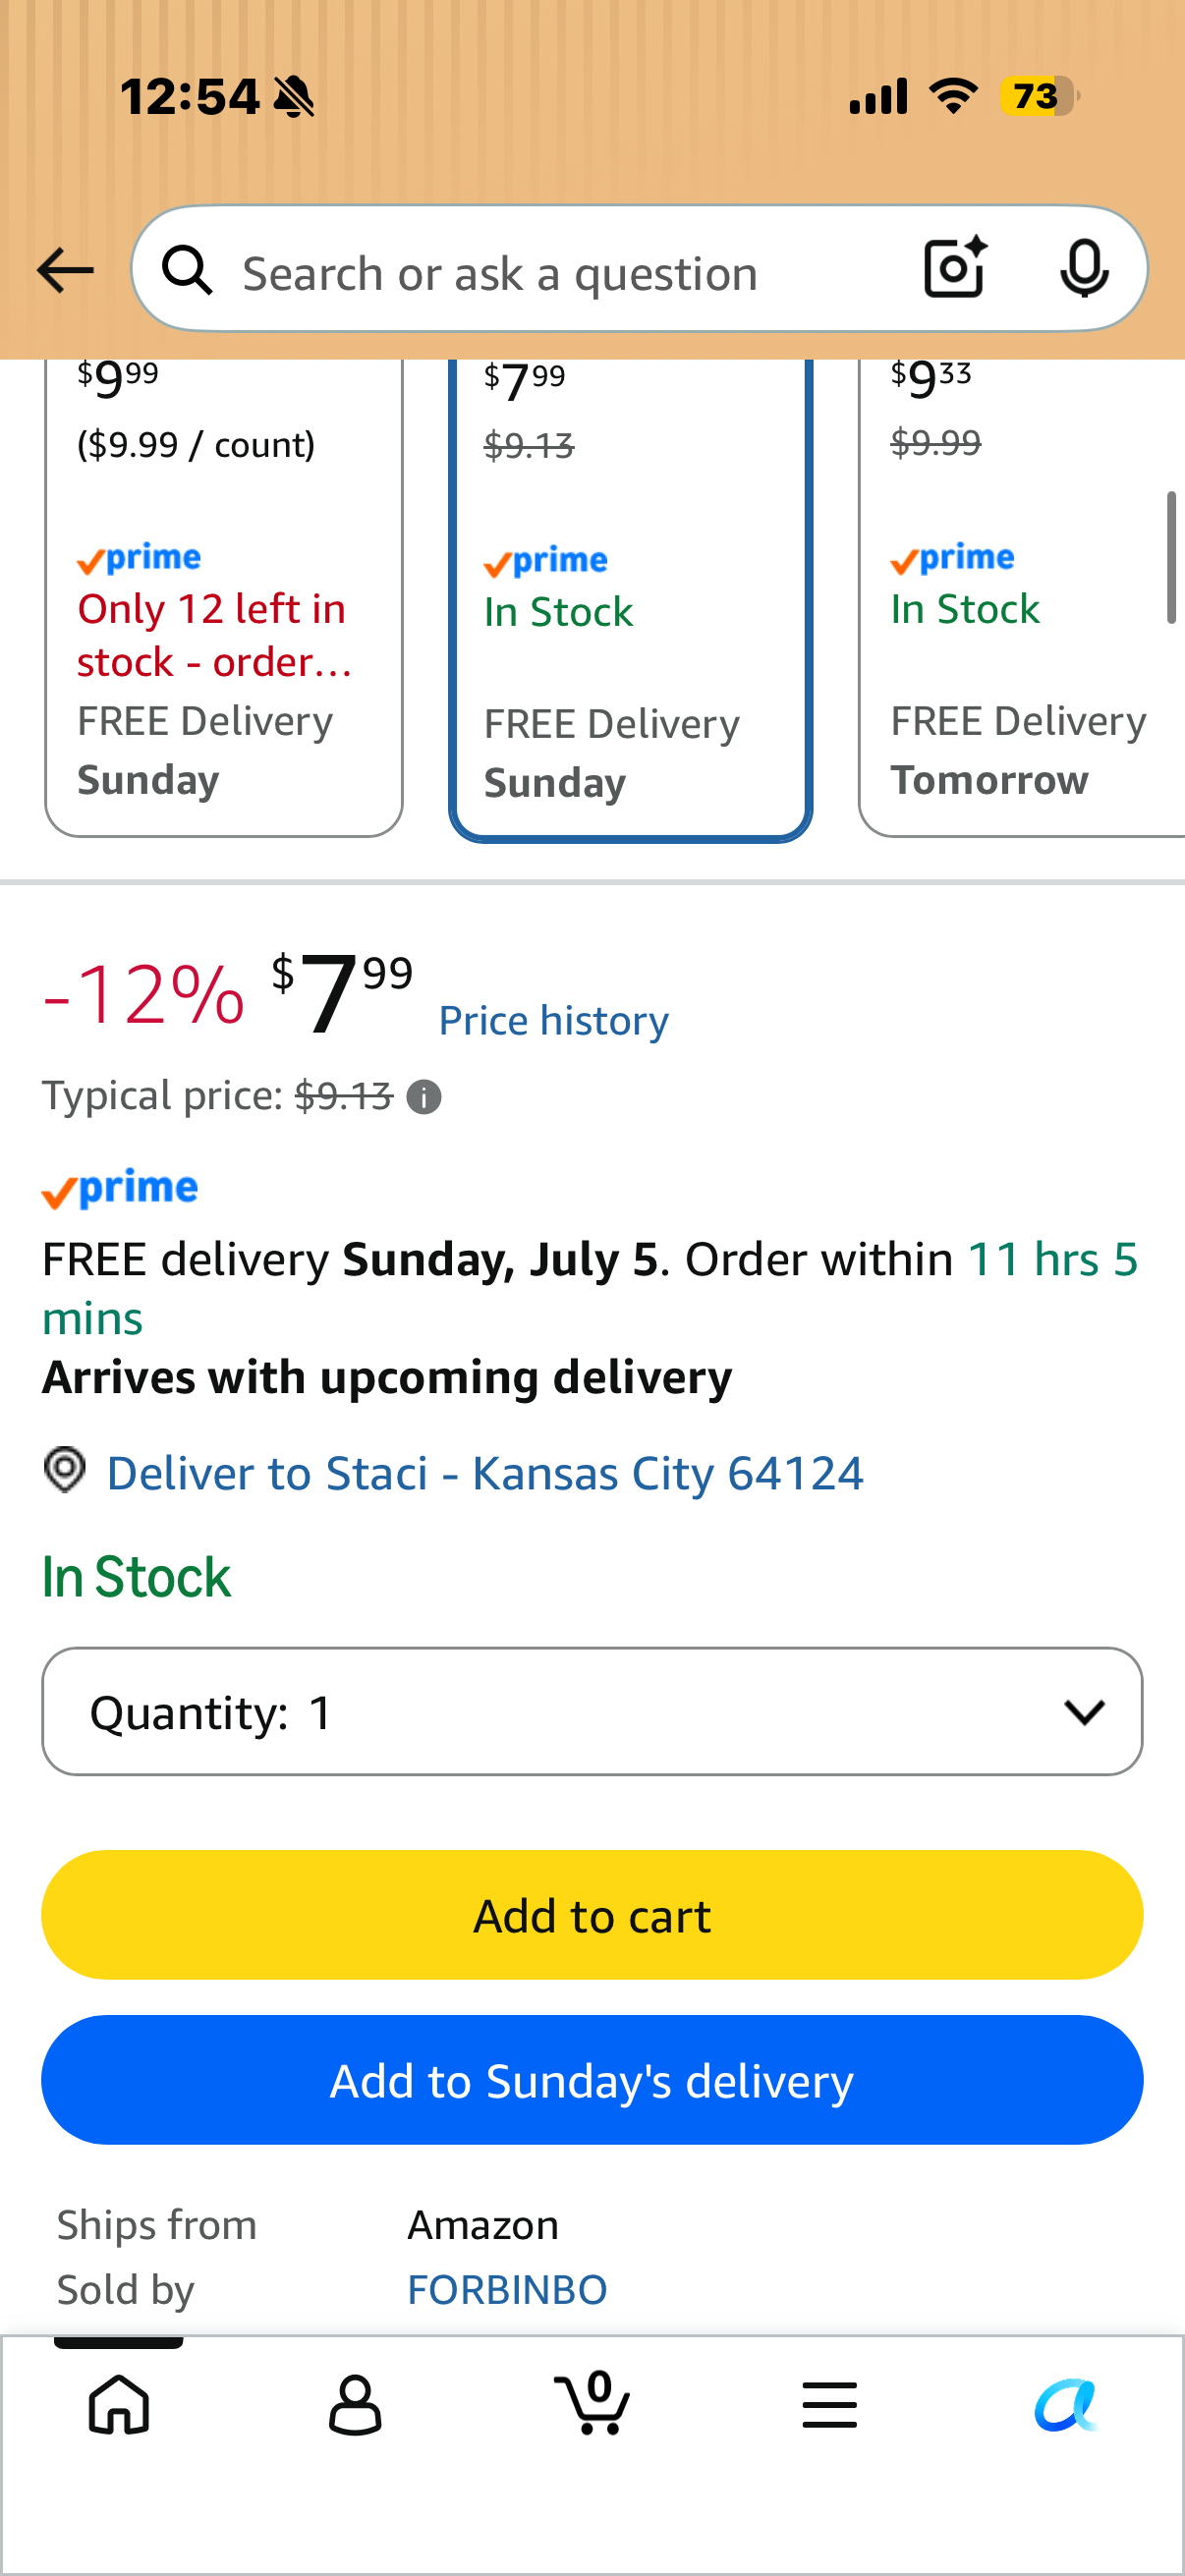Open camera lens search icon

point(955,268)
